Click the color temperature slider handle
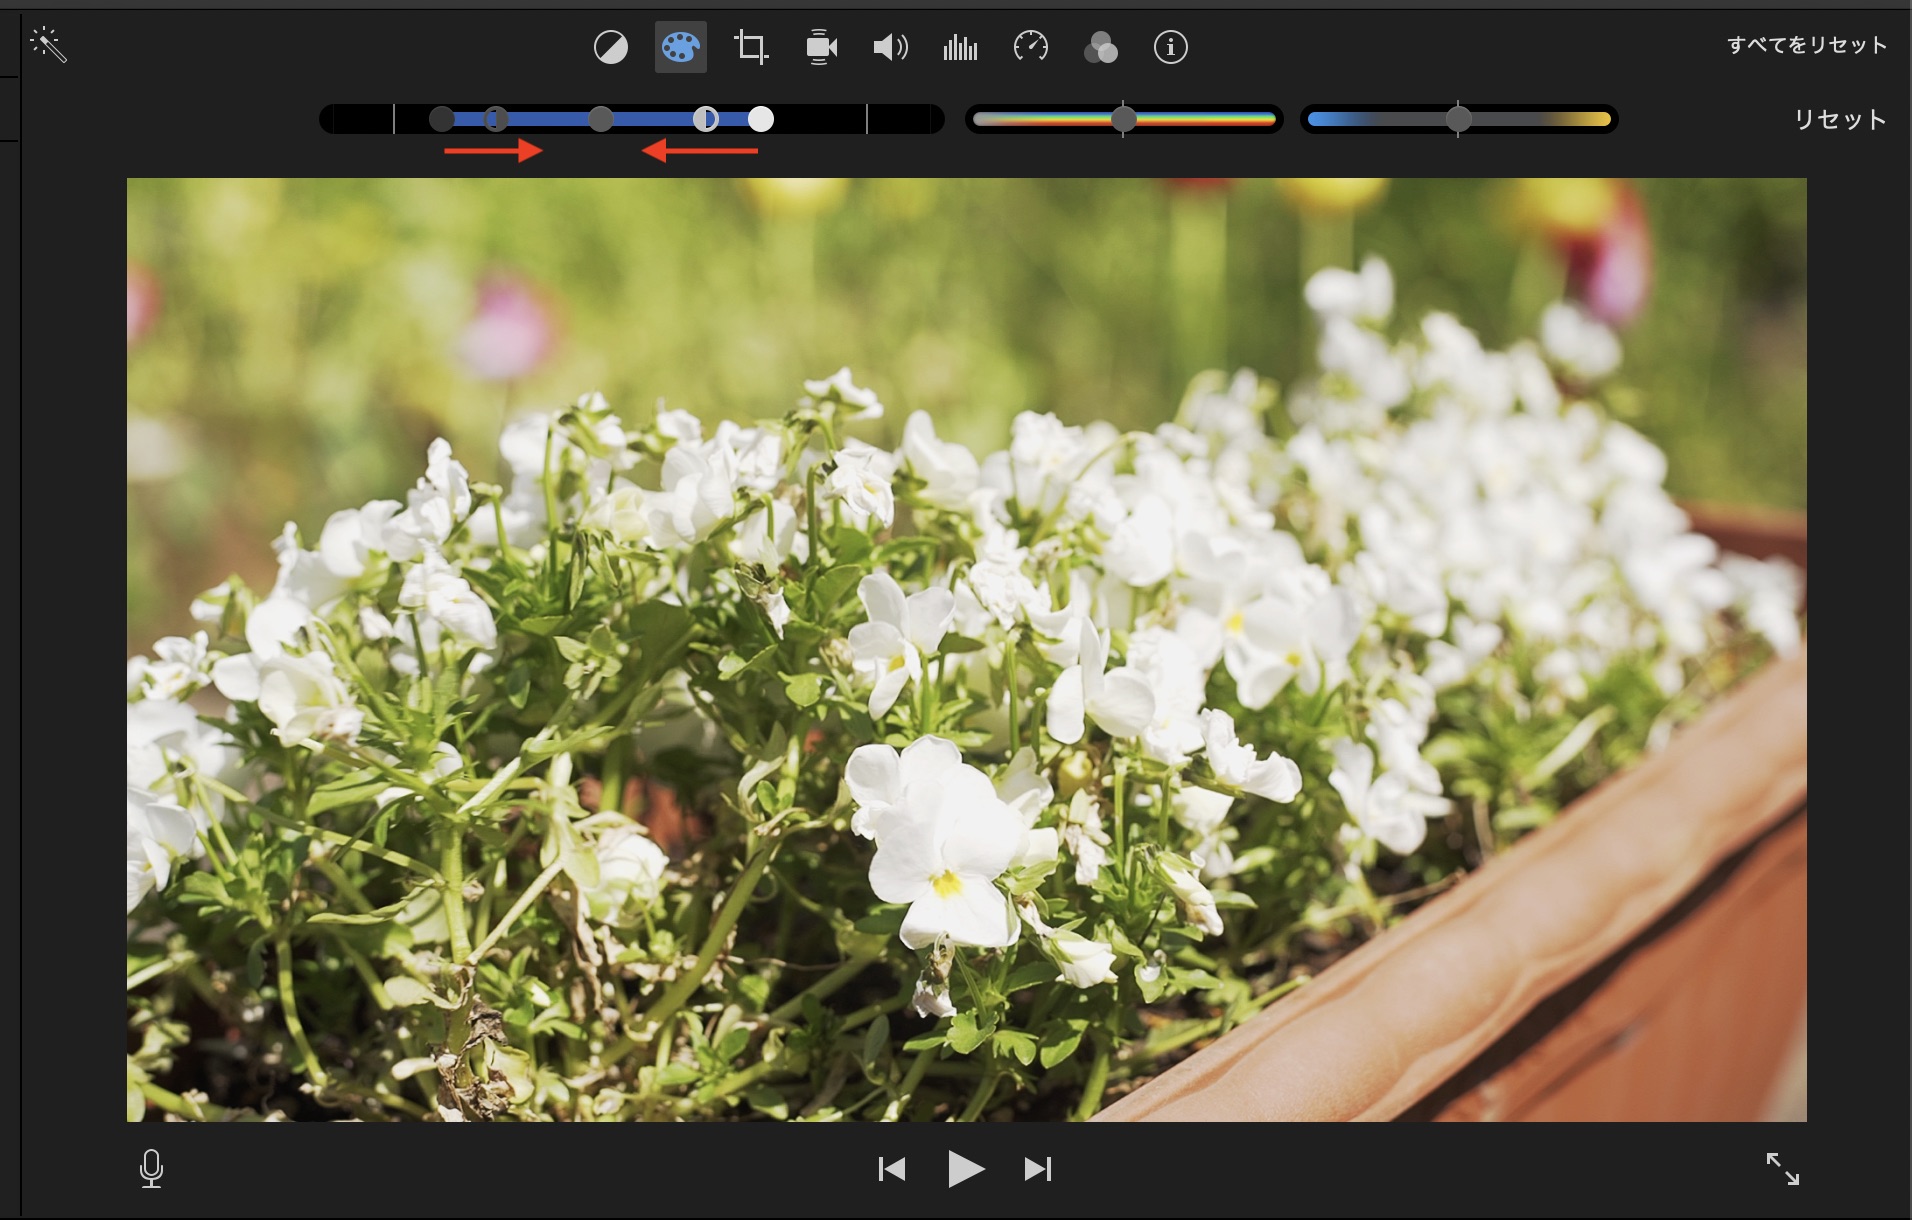This screenshot has height=1220, width=1912. click(x=1458, y=120)
